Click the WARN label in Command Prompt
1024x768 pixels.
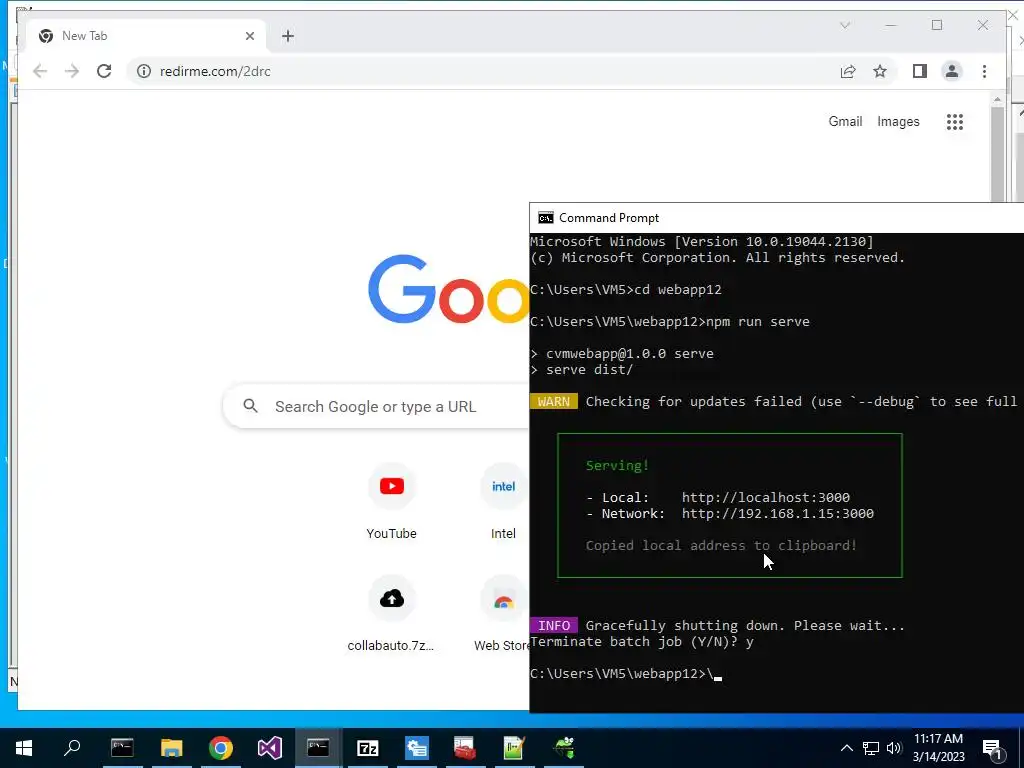coord(553,402)
